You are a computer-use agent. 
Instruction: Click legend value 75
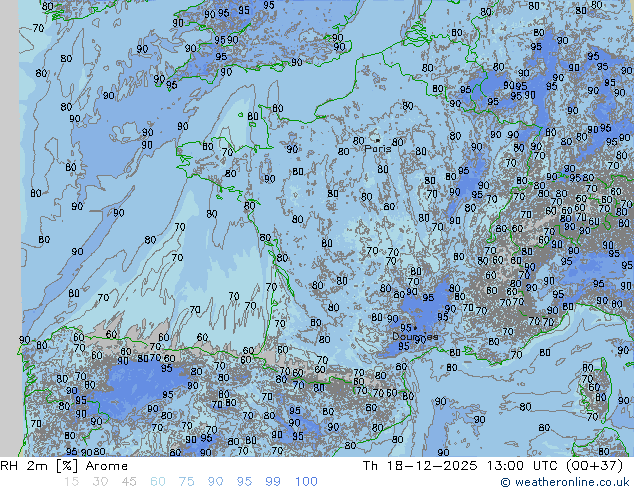187,482
